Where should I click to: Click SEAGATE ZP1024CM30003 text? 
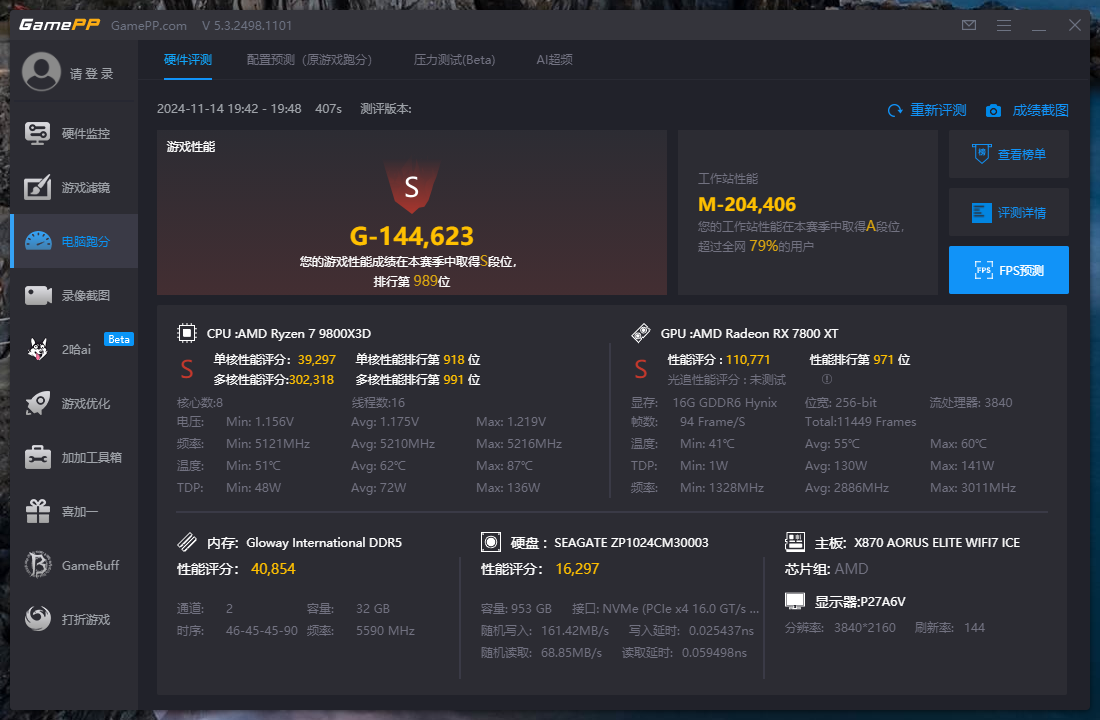coord(631,542)
